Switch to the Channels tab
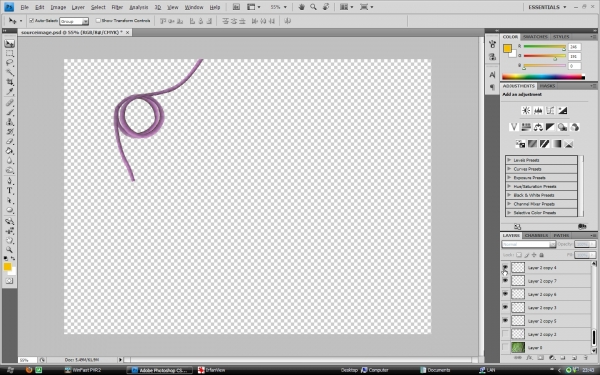This screenshot has height=375, width=600. pyautogui.click(x=536, y=235)
